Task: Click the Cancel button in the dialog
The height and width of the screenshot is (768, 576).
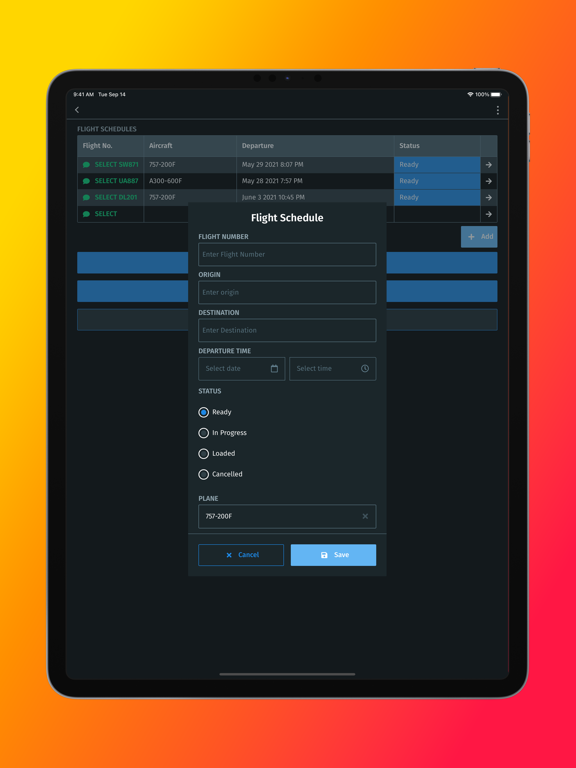Action: (x=241, y=555)
